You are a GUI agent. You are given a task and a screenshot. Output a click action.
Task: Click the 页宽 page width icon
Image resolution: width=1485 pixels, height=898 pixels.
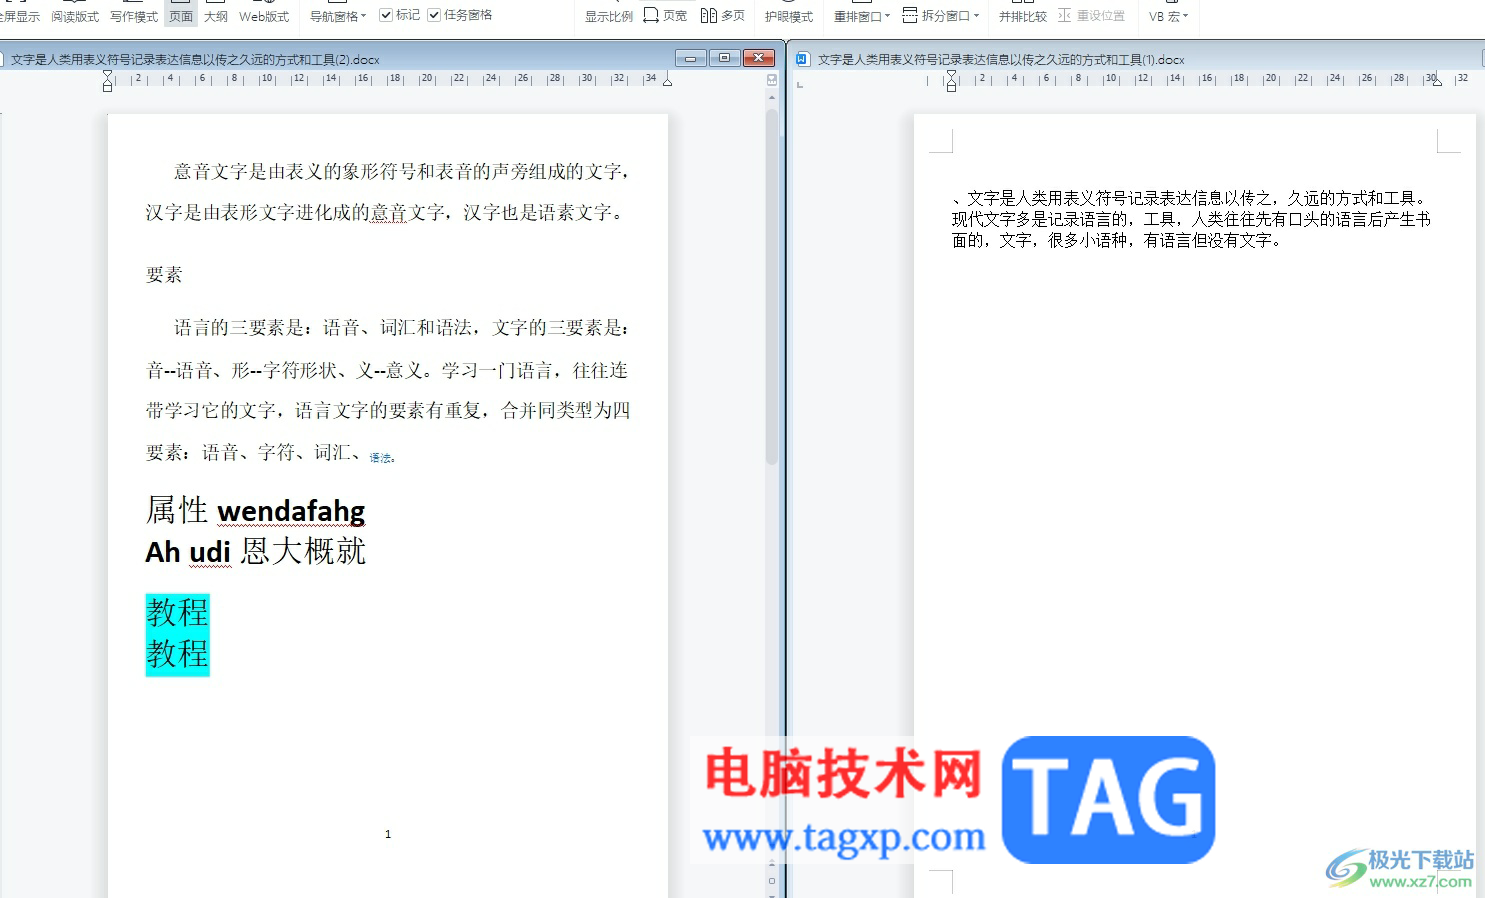click(651, 15)
